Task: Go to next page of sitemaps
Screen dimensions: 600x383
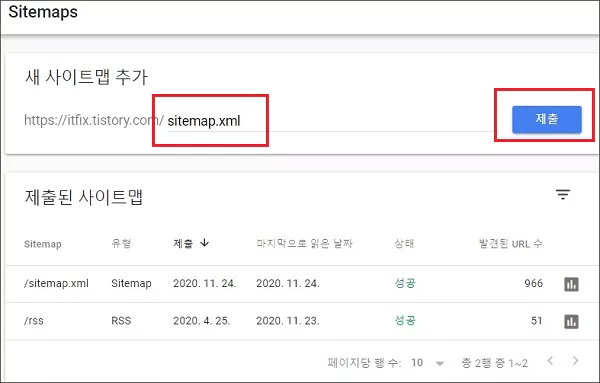Action: click(x=575, y=360)
